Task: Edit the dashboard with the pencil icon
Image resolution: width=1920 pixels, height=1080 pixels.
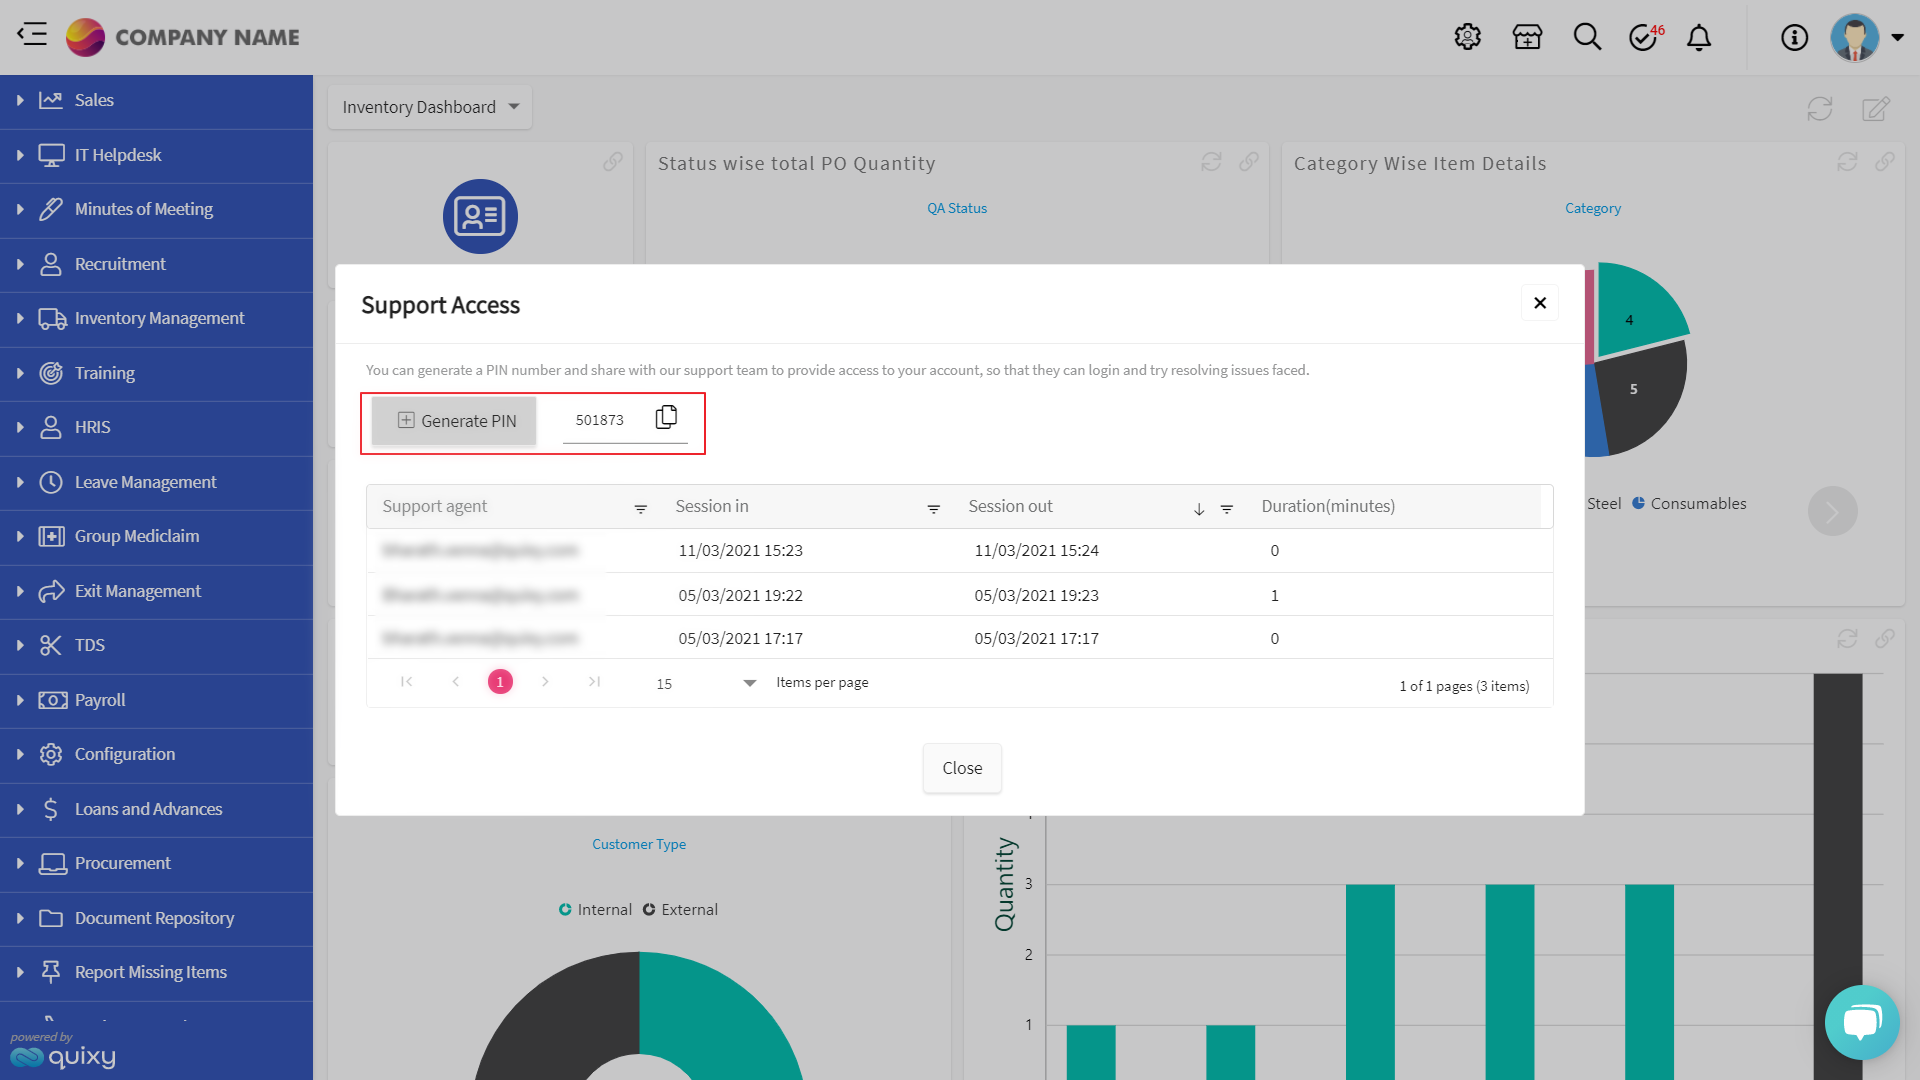Action: [x=1875, y=108]
